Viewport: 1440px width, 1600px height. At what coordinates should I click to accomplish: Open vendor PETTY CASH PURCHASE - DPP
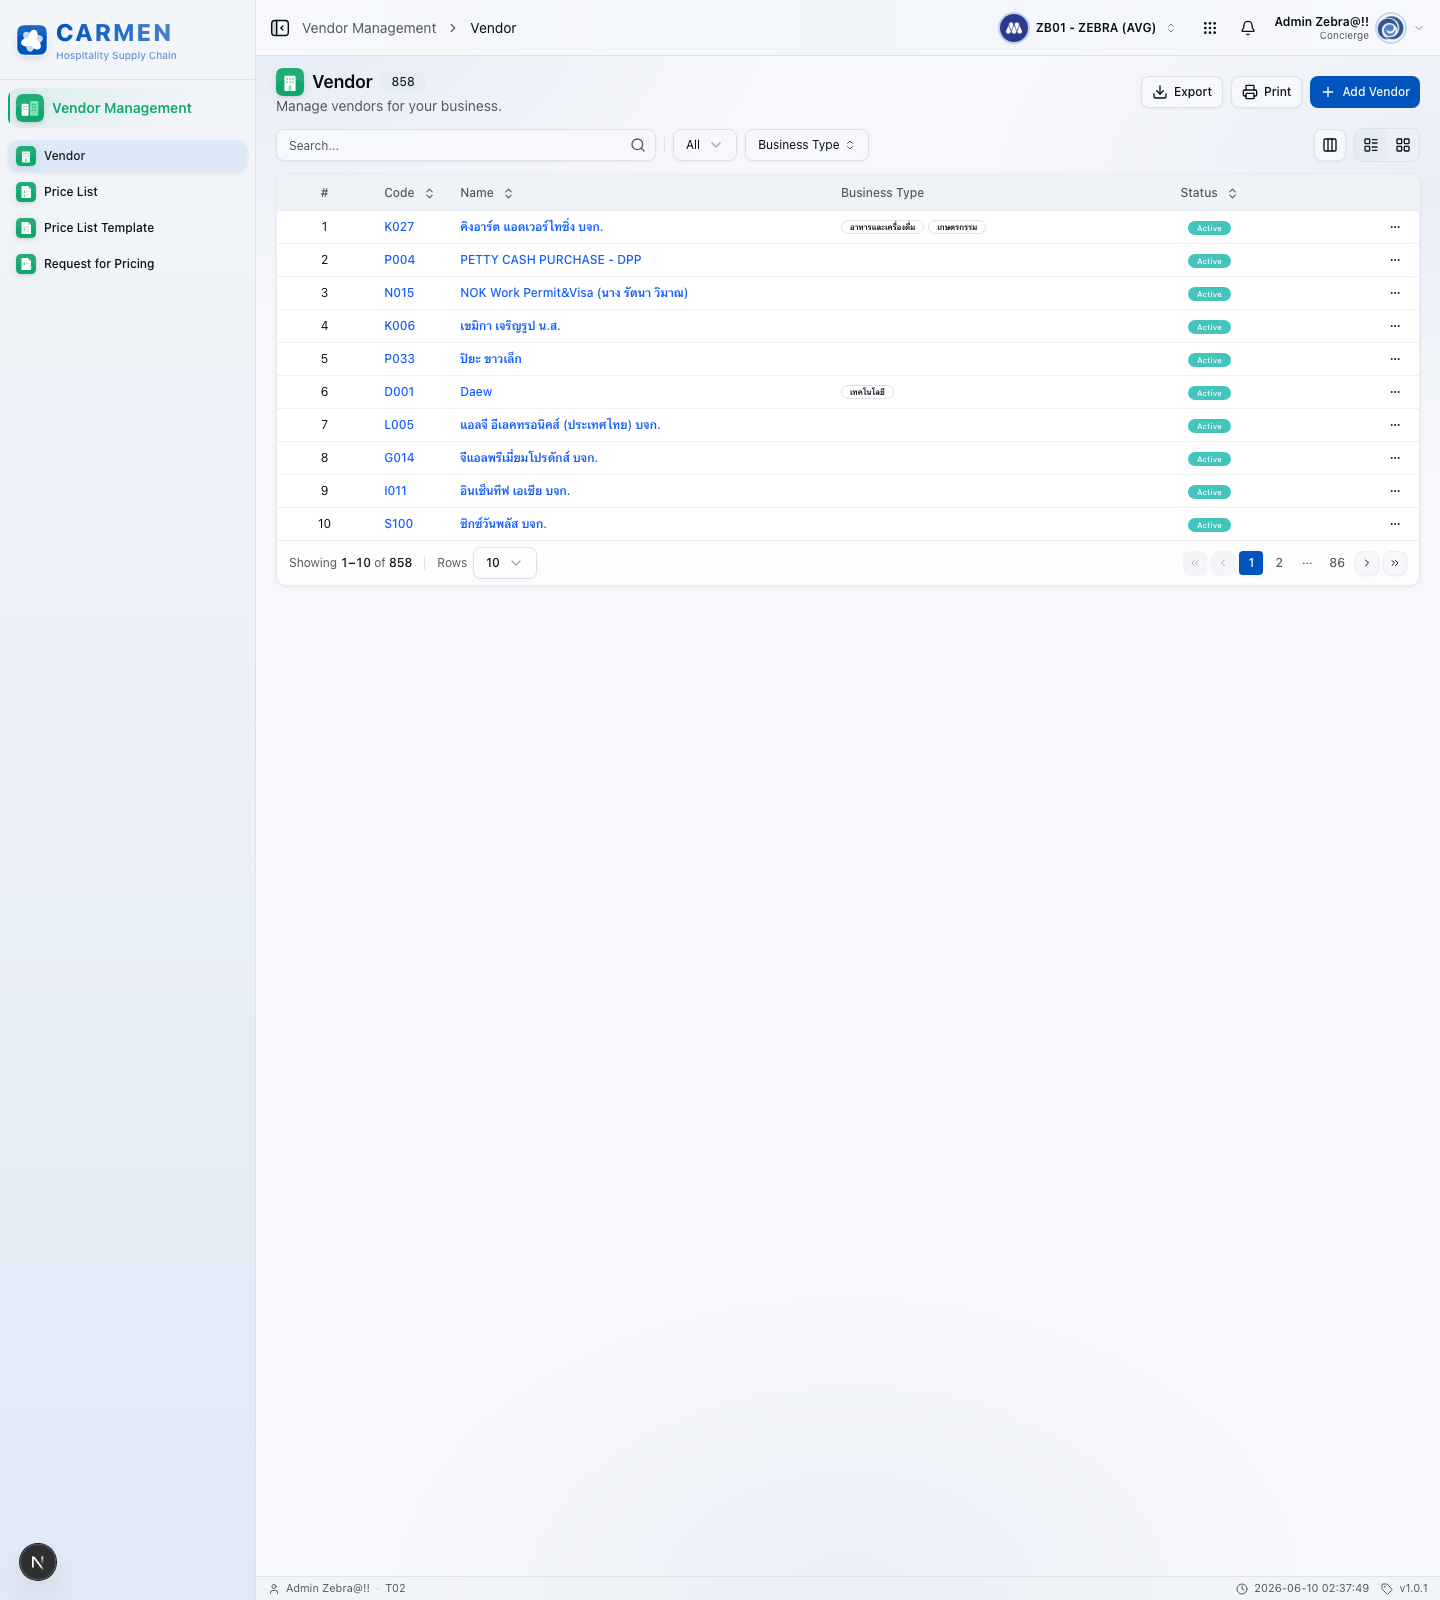click(551, 260)
